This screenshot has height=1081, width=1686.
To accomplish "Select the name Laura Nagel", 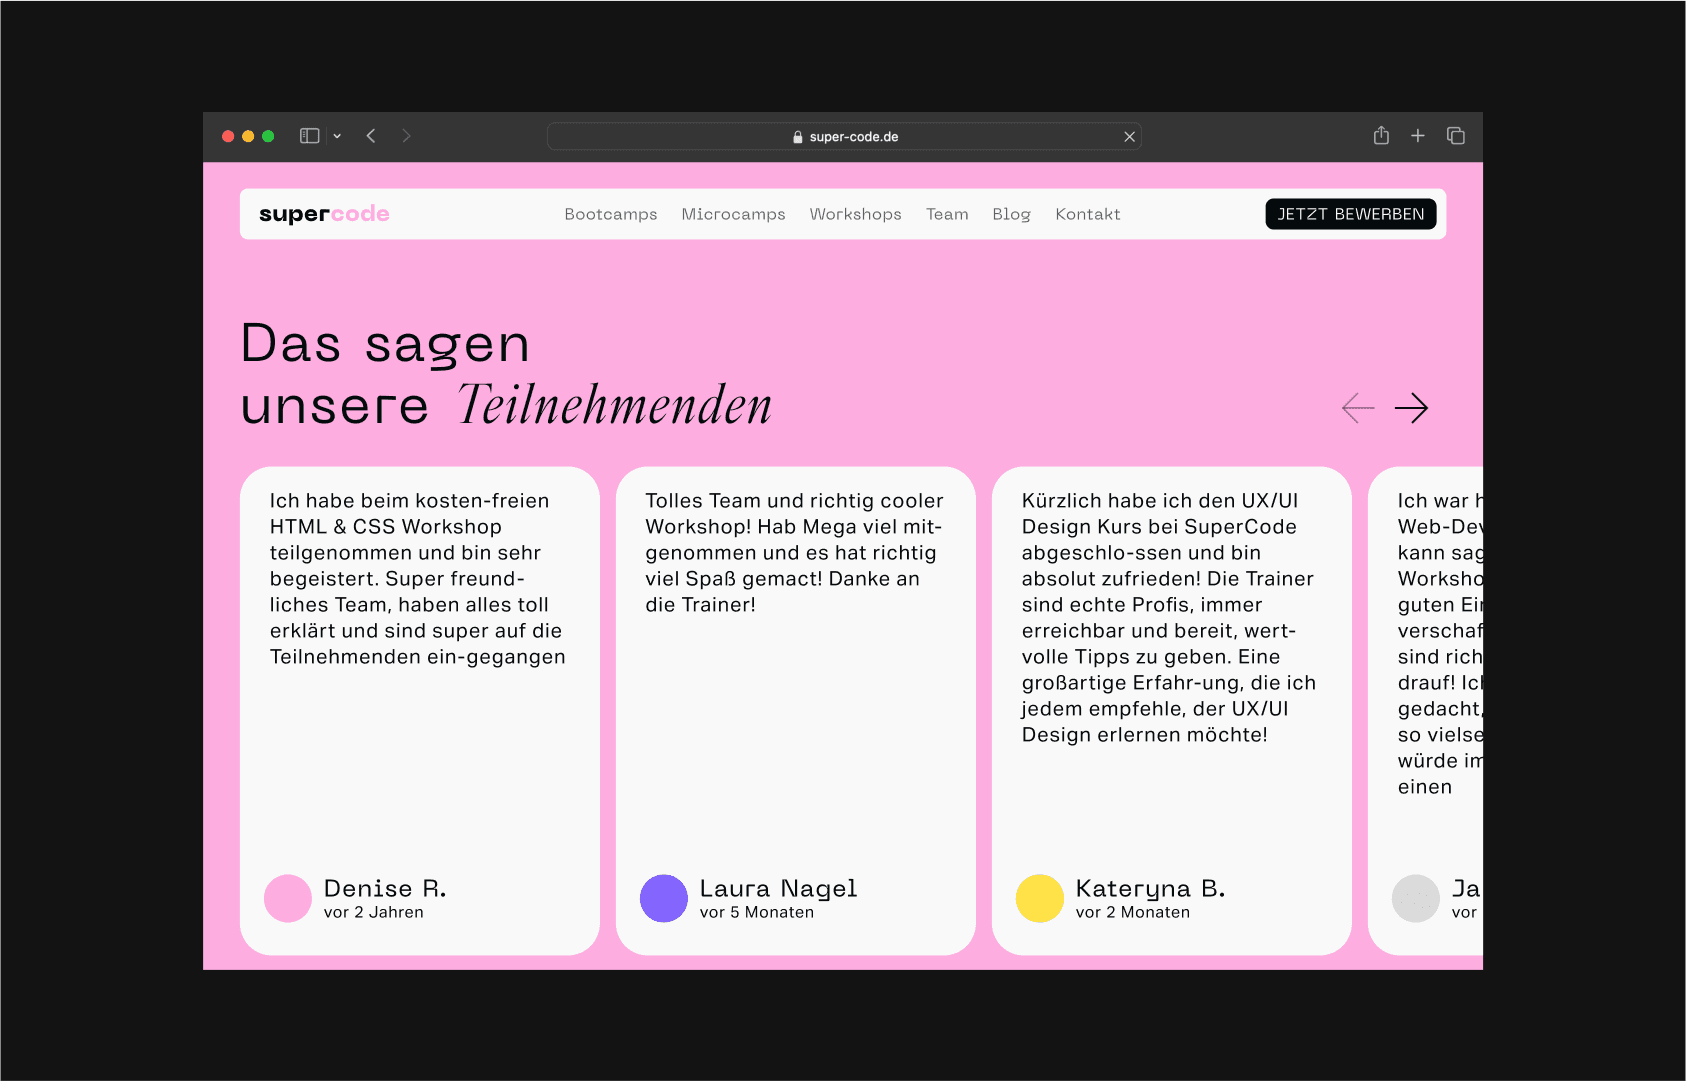I will click(x=778, y=889).
